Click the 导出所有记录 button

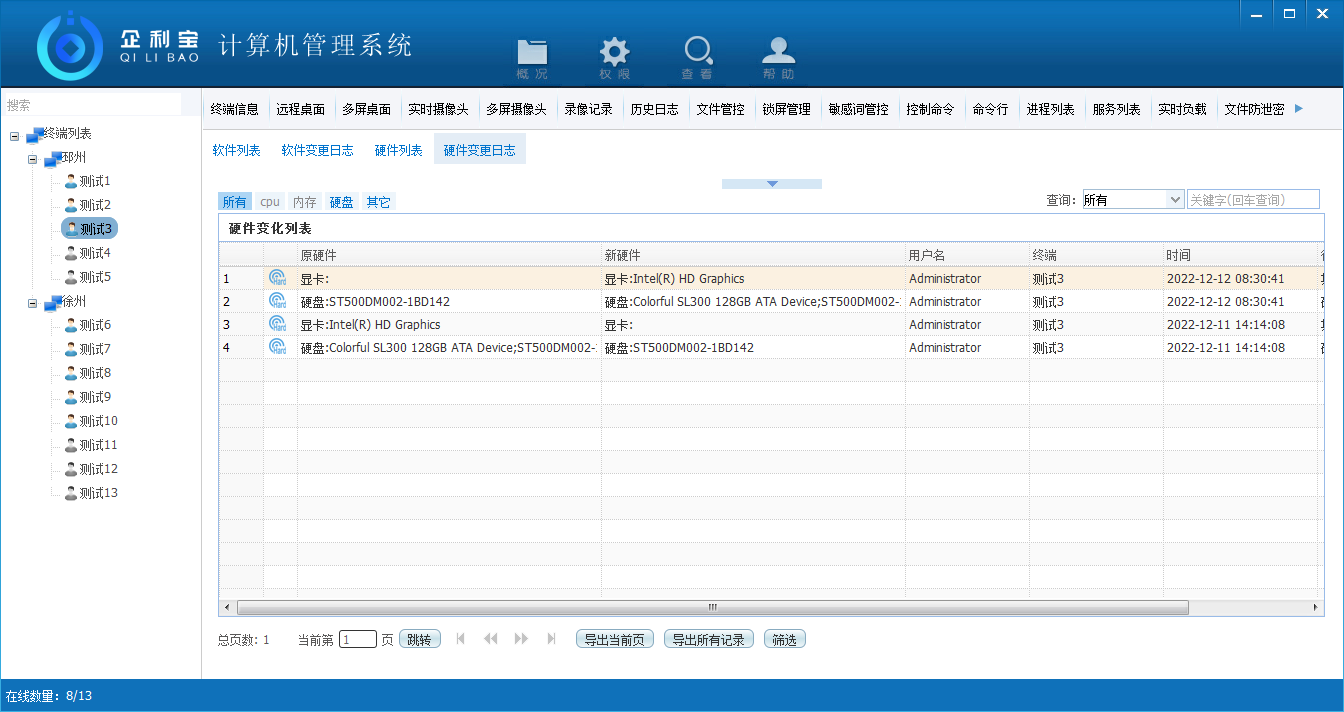pos(708,640)
